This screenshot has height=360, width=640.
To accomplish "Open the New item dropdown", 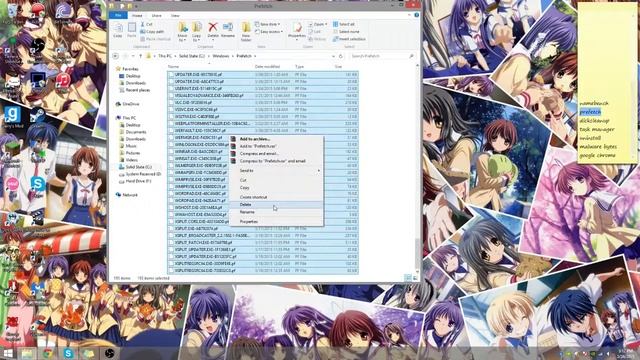I will pos(268,24).
